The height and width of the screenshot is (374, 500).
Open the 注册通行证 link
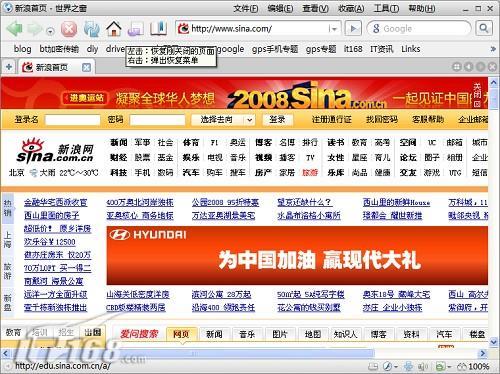pyautogui.click(x=332, y=119)
